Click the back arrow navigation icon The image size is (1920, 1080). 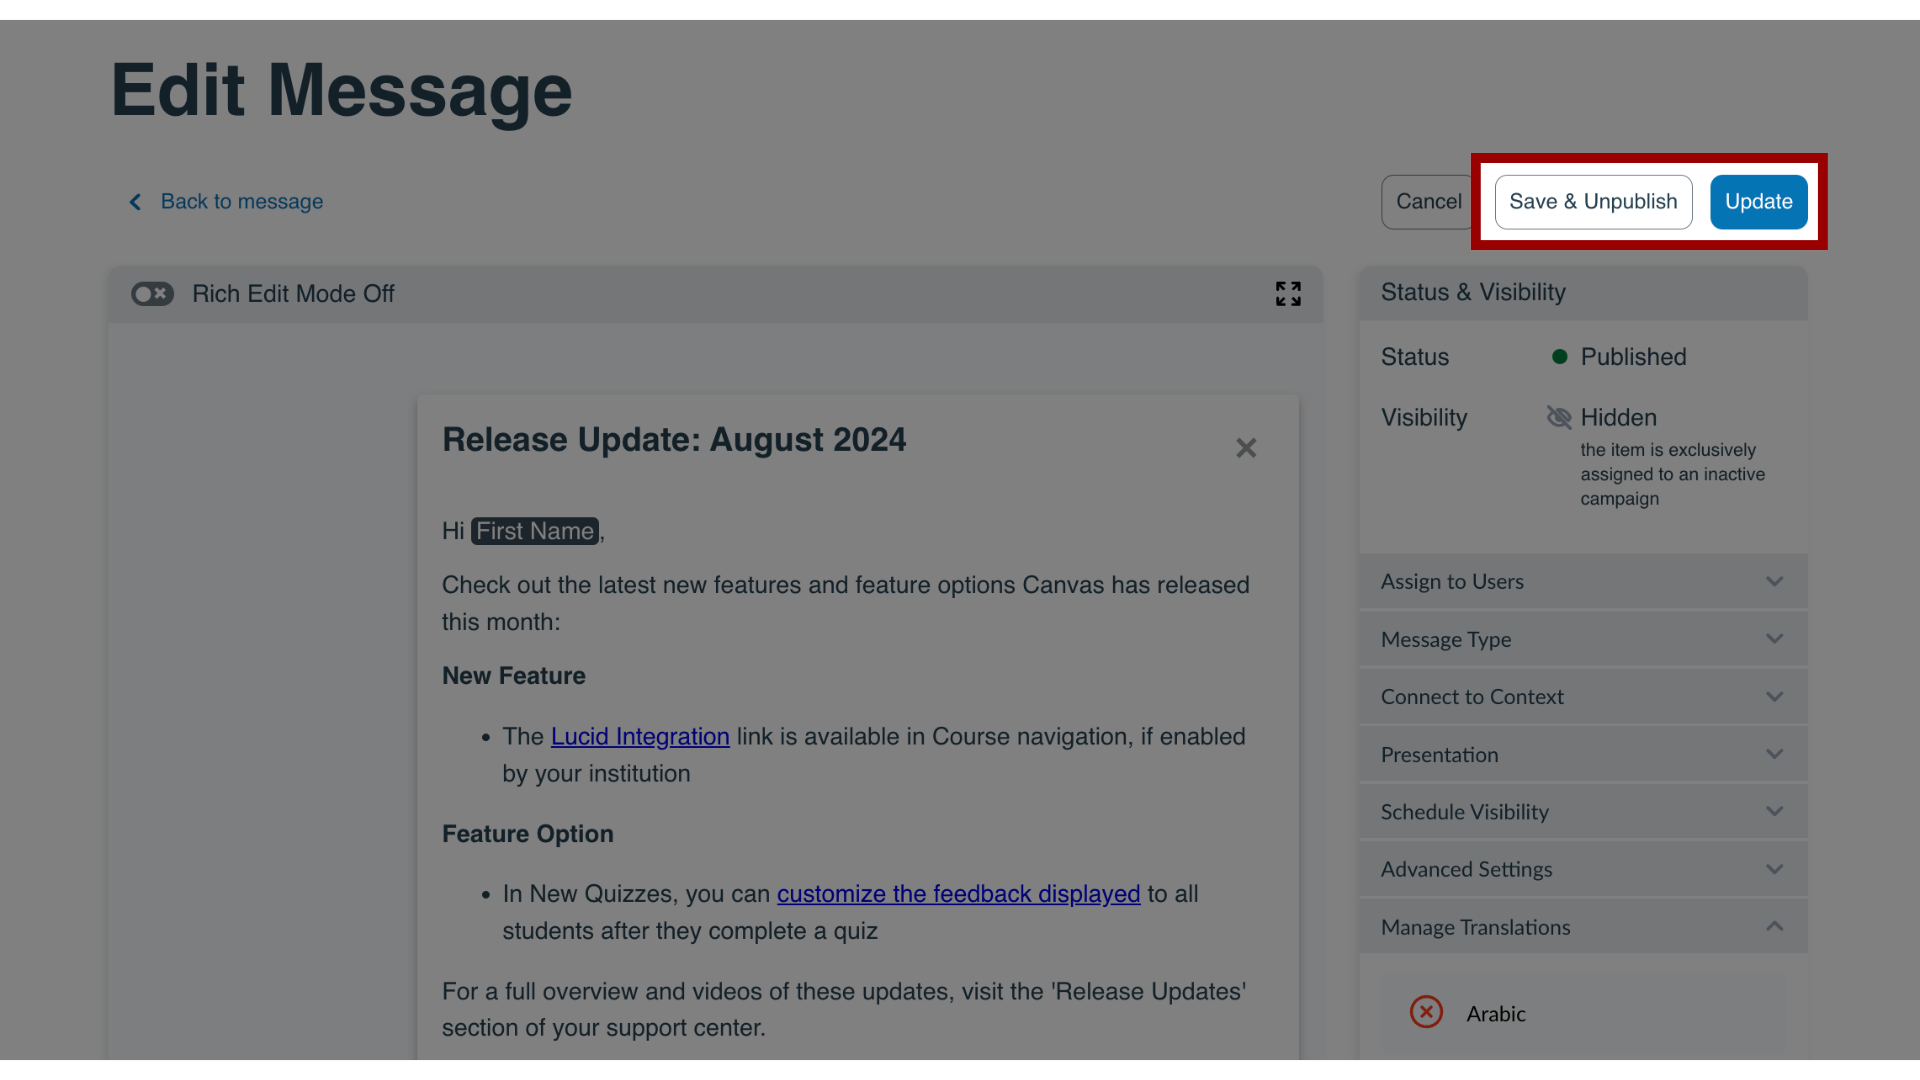tap(136, 202)
